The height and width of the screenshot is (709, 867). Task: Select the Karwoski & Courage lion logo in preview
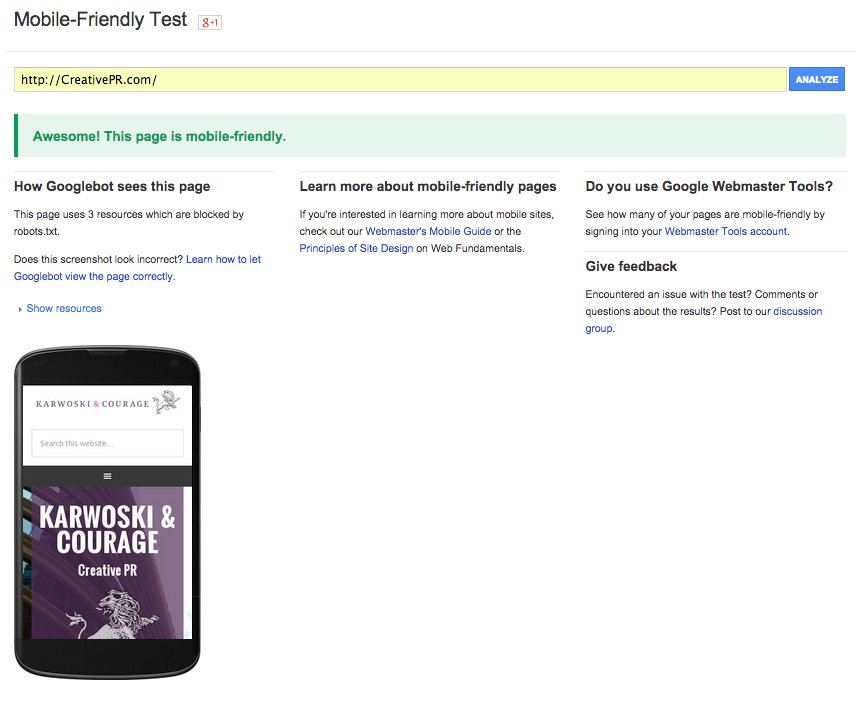tap(167, 401)
